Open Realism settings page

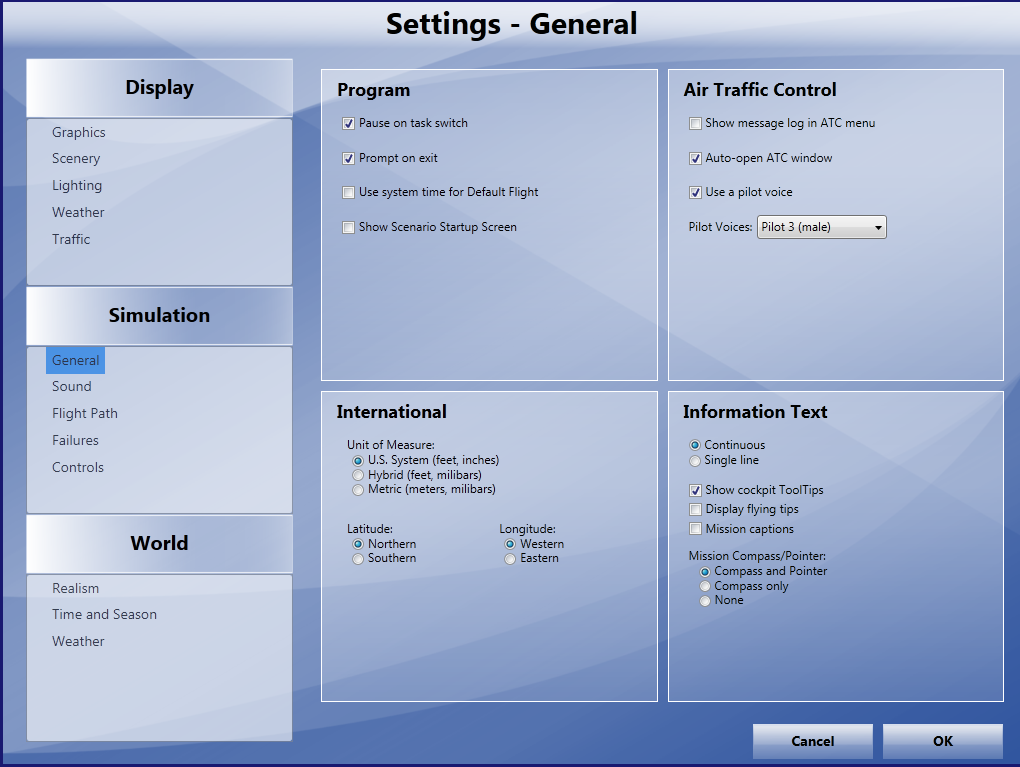pyautogui.click(x=75, y=589)
